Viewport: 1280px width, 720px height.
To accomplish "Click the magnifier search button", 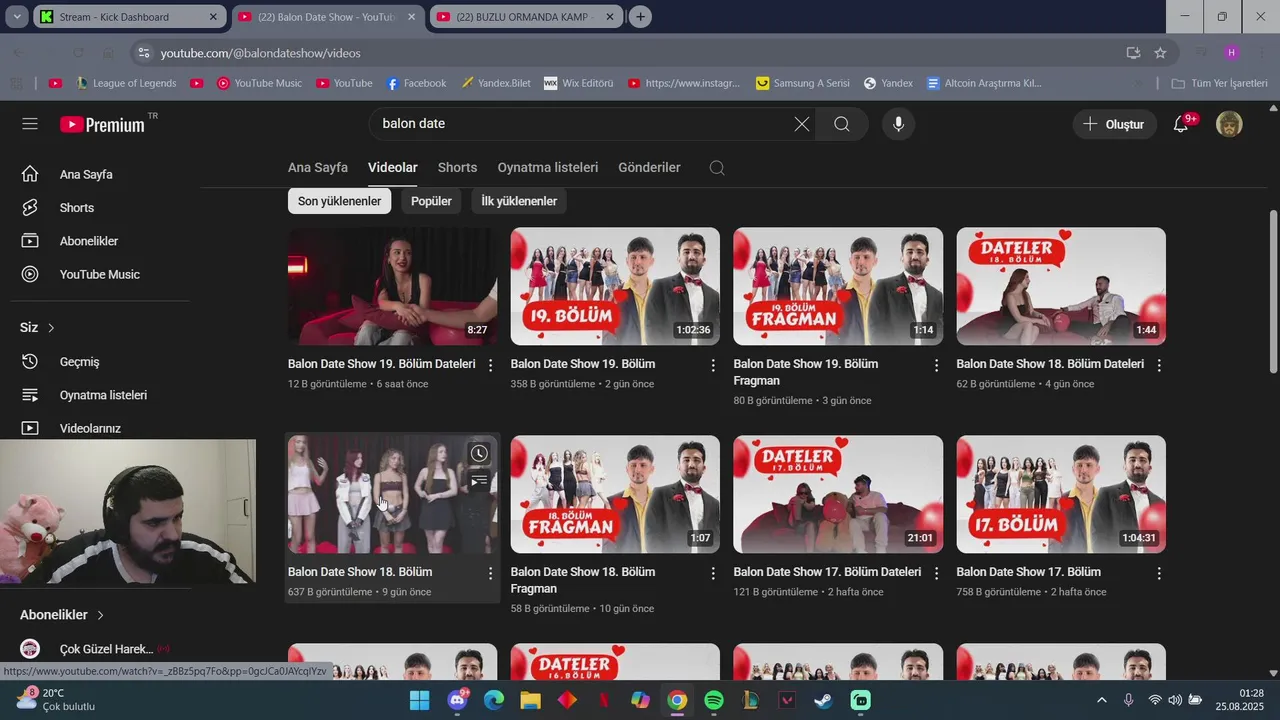I will click(x=842, y=124).
